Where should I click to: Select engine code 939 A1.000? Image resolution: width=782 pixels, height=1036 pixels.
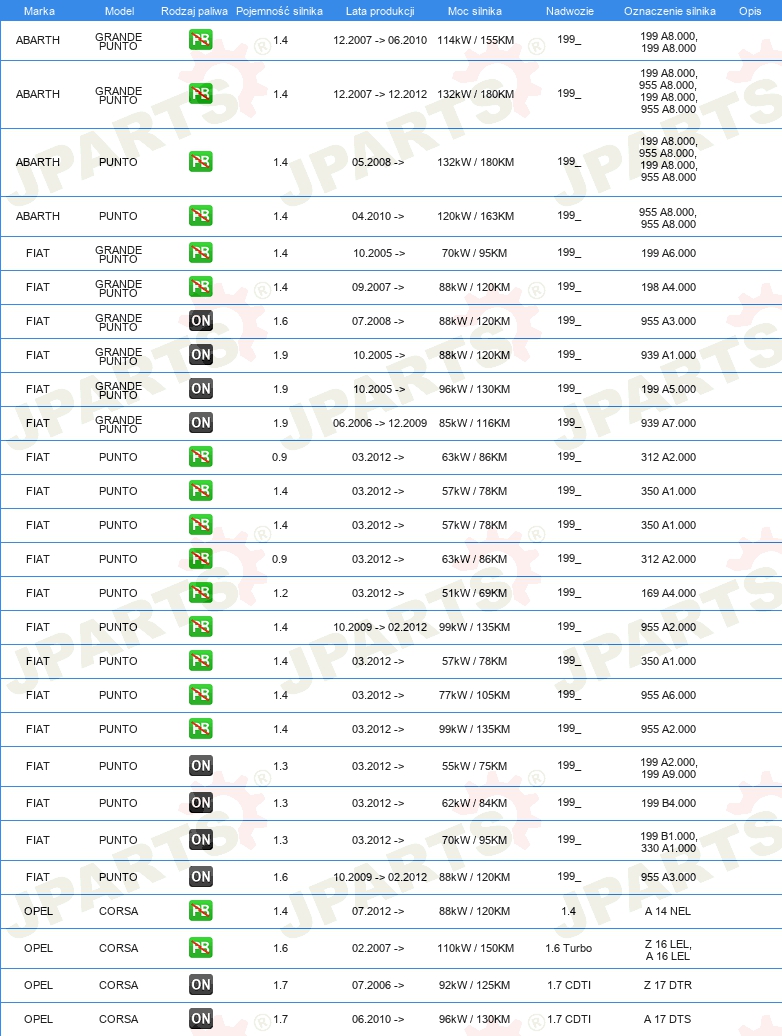click(x=668, y=355)
